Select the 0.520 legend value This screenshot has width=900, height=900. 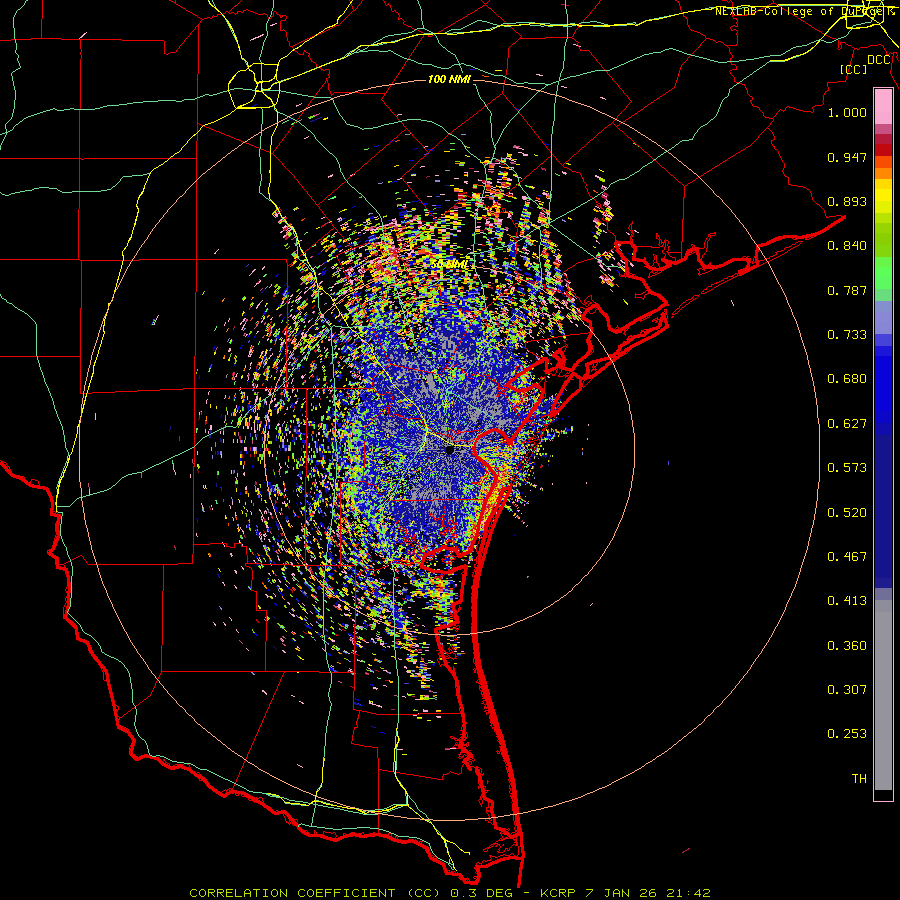[847, 513]
